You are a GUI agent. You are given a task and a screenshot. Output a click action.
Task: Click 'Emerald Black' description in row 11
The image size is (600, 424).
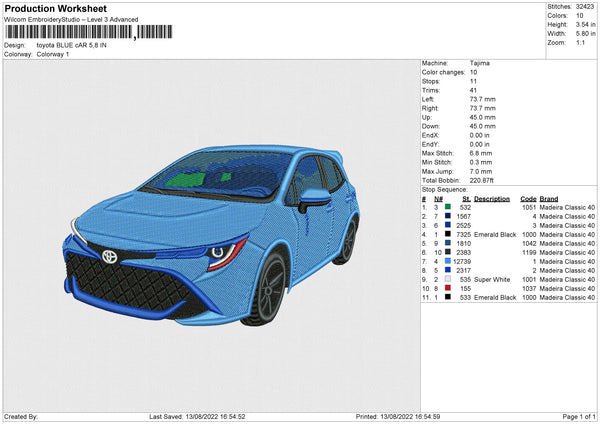(495, 297)
